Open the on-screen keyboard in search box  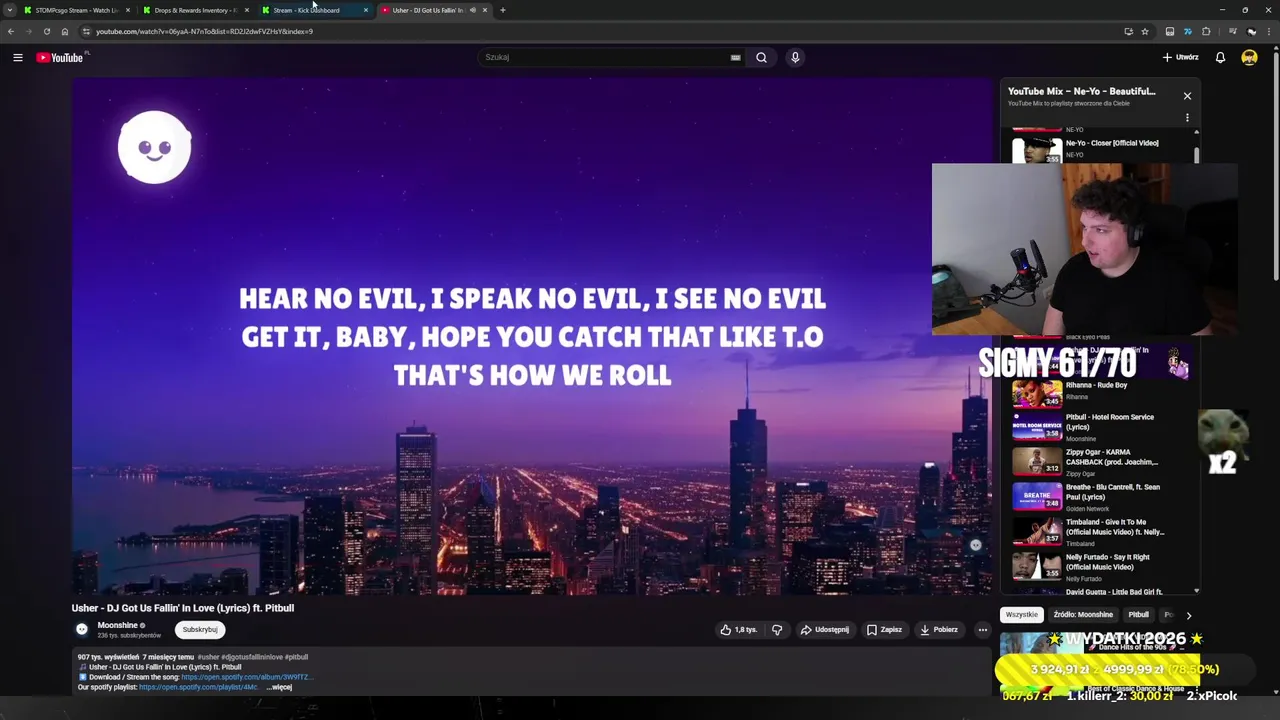[736, 57]
